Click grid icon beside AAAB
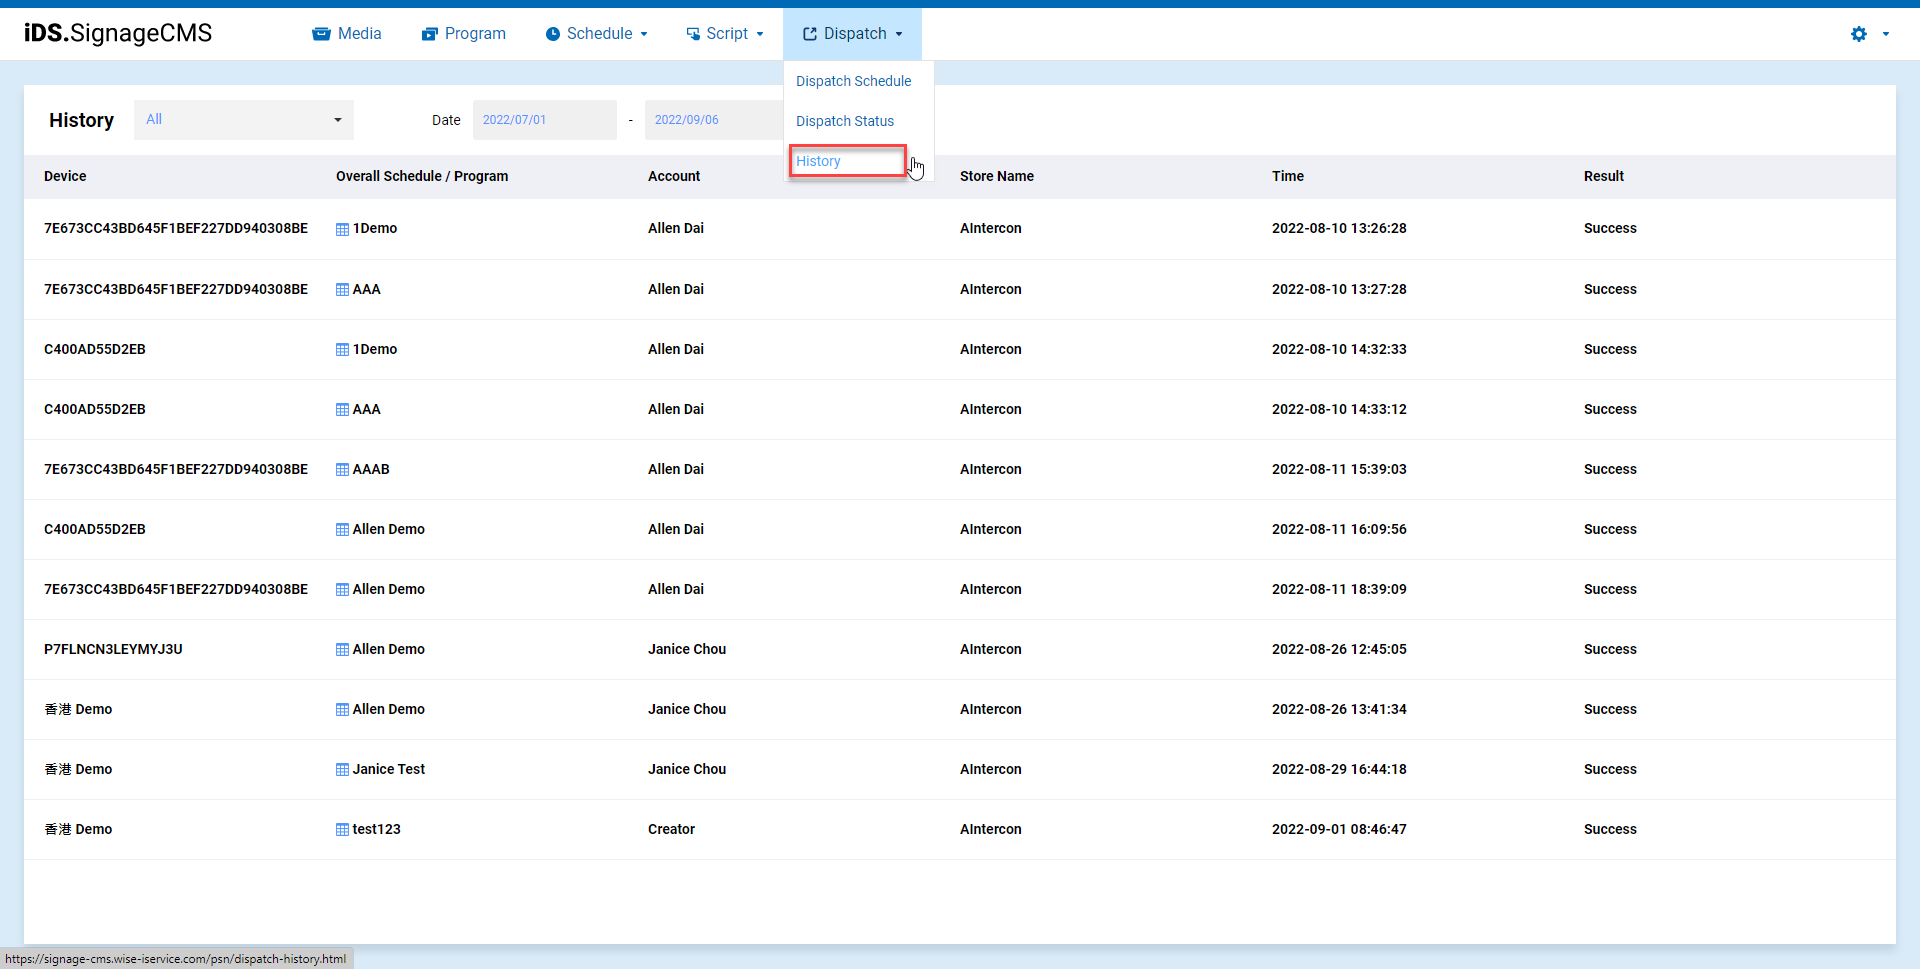Image resolution: width=1920 pixels, height=969 pixels. click(342, 470)
